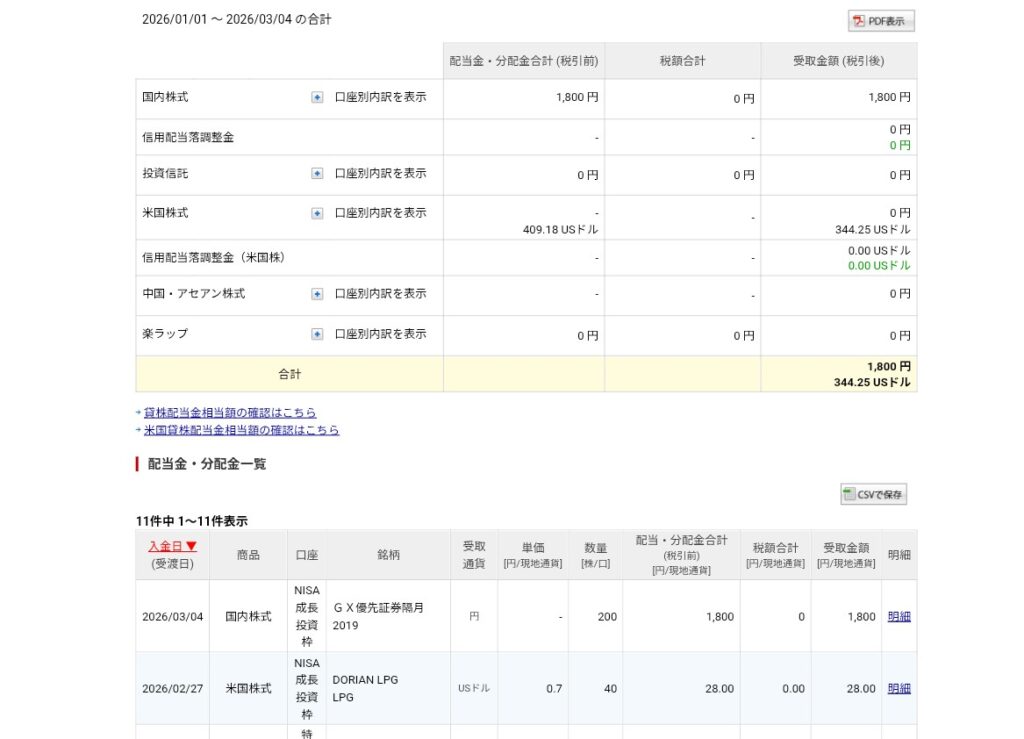The height and width of the screenshot is (739, 1024).
Task: Show 口座別内訳を表示 for 国内株式 row
Action: click(380, 98)
